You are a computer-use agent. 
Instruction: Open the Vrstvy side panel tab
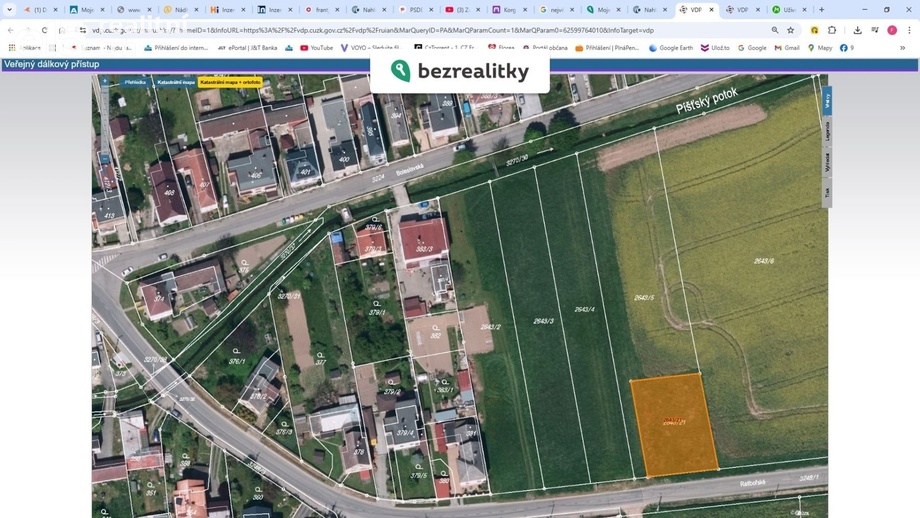click(x=827, y=101)
